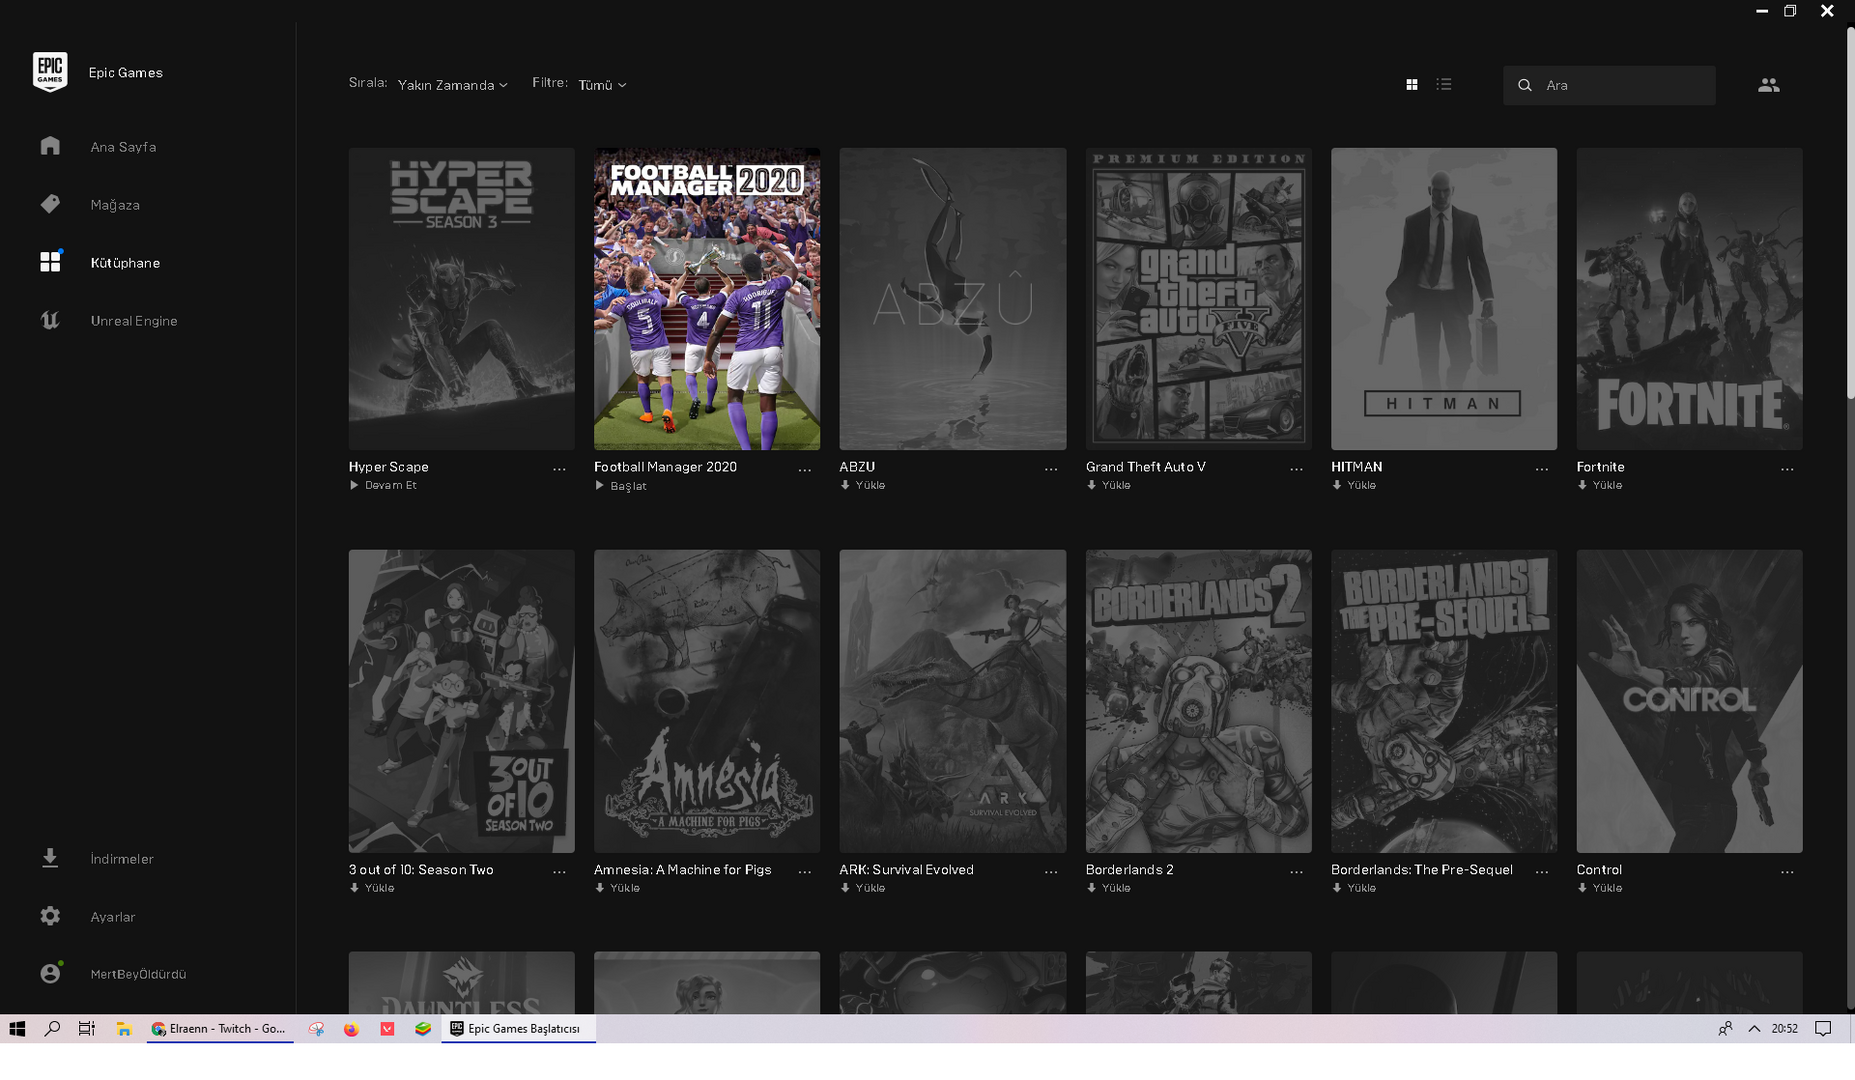Open Football Manager 2020 cover thumbnail
The width and height of the screenshot is (1855, 1080).
pos(707,299)
